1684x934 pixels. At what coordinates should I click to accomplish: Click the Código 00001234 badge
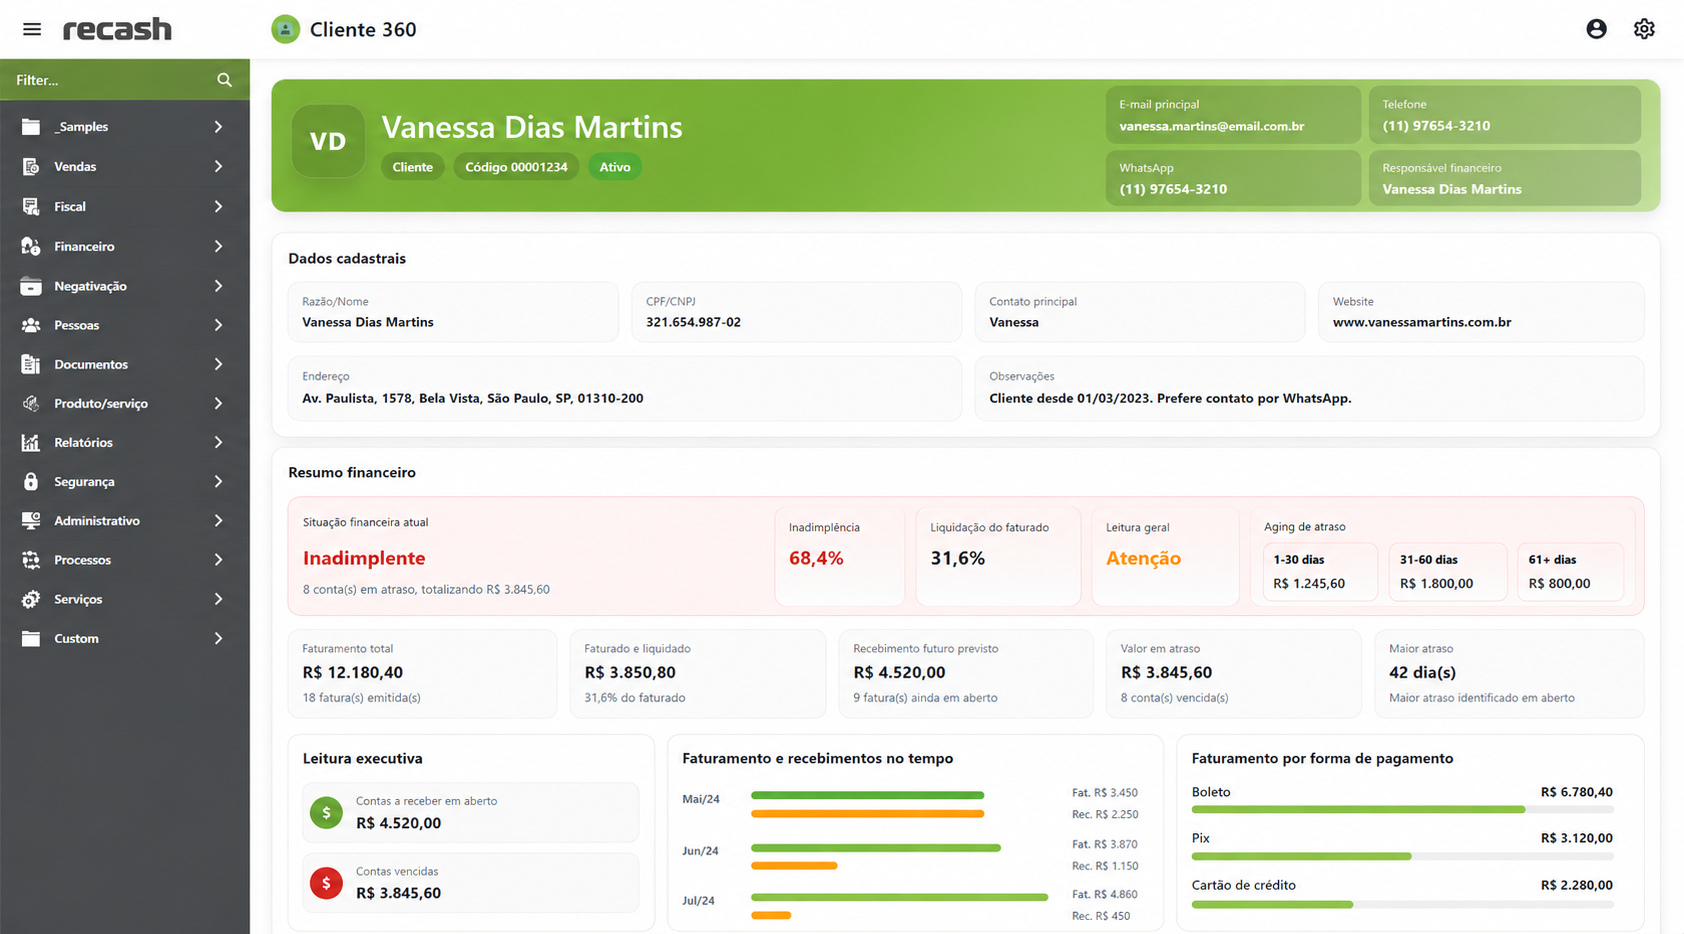pyautogui.click(x=516, y=167)
